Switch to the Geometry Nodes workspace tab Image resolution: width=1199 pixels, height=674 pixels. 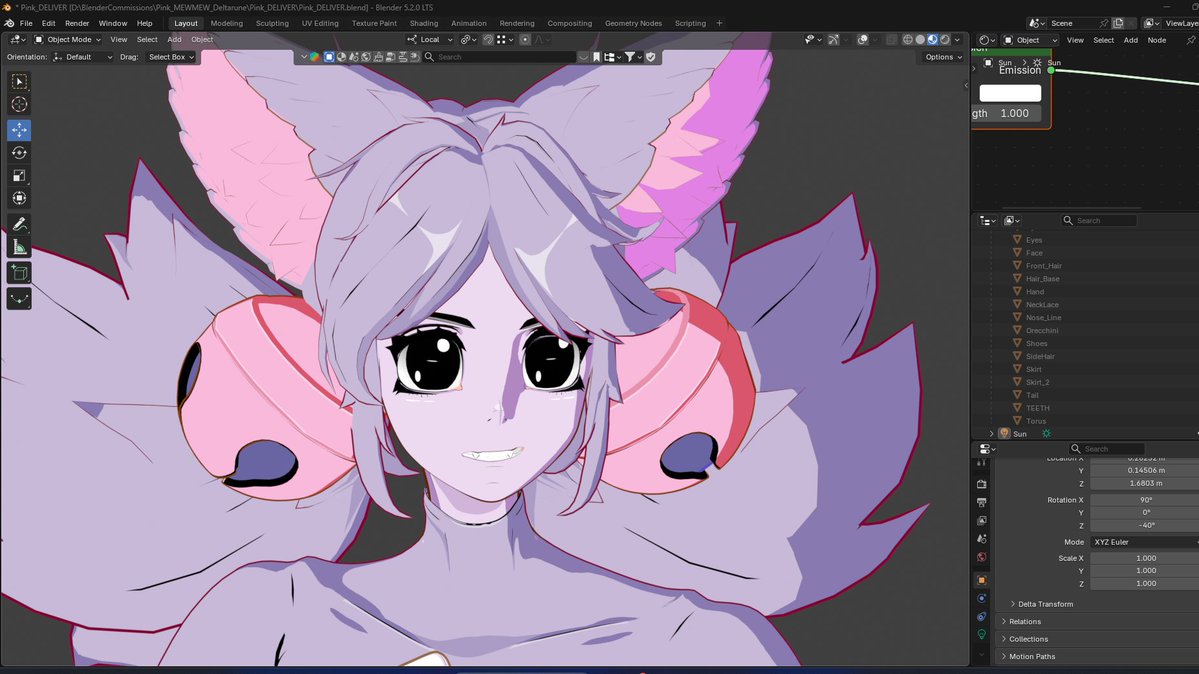pyautogui.click(x=633, y=23)
